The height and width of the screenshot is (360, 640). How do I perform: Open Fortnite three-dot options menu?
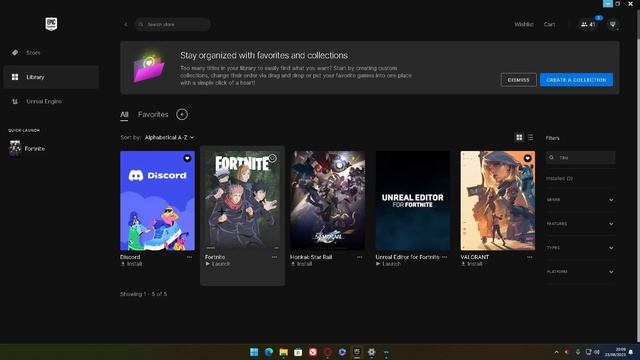click(x=274, y=257)
